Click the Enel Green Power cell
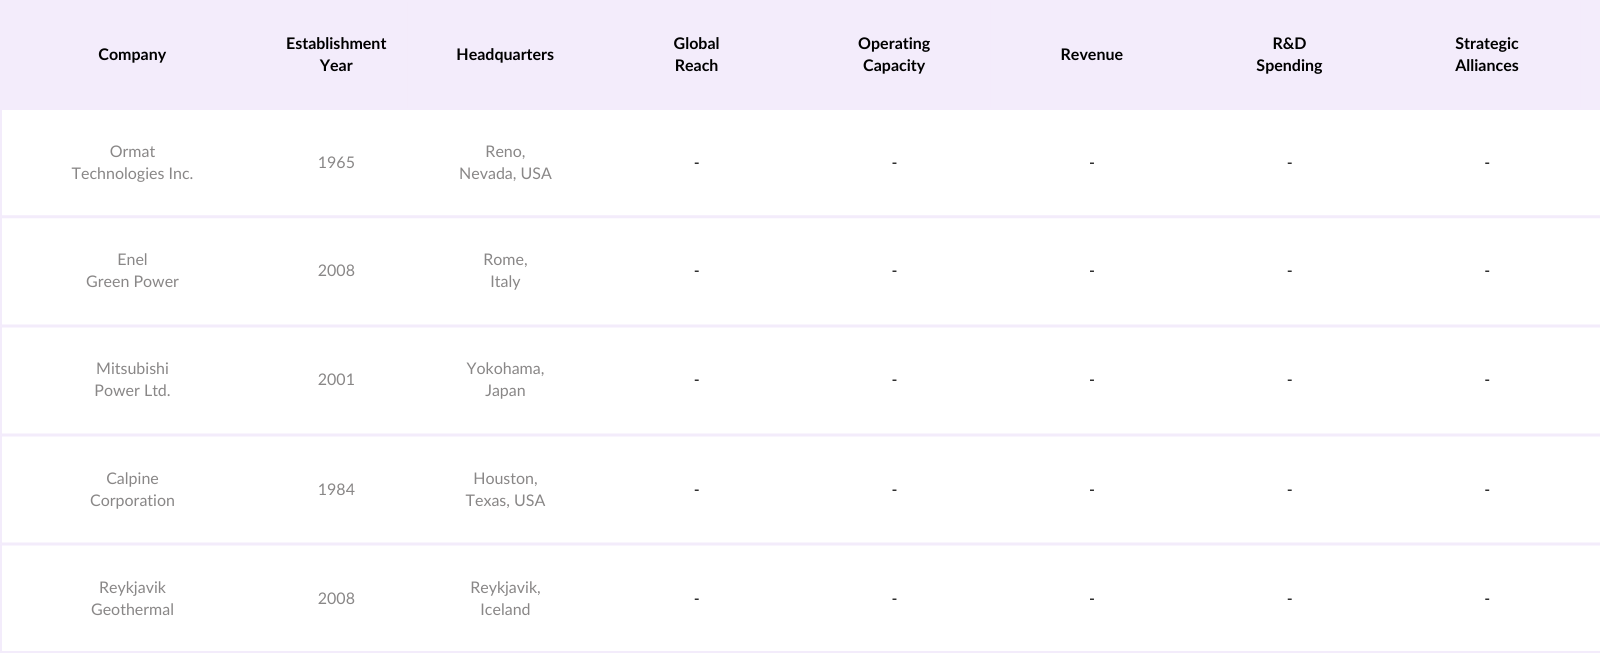1600x653 pixels. coord(132,271)
